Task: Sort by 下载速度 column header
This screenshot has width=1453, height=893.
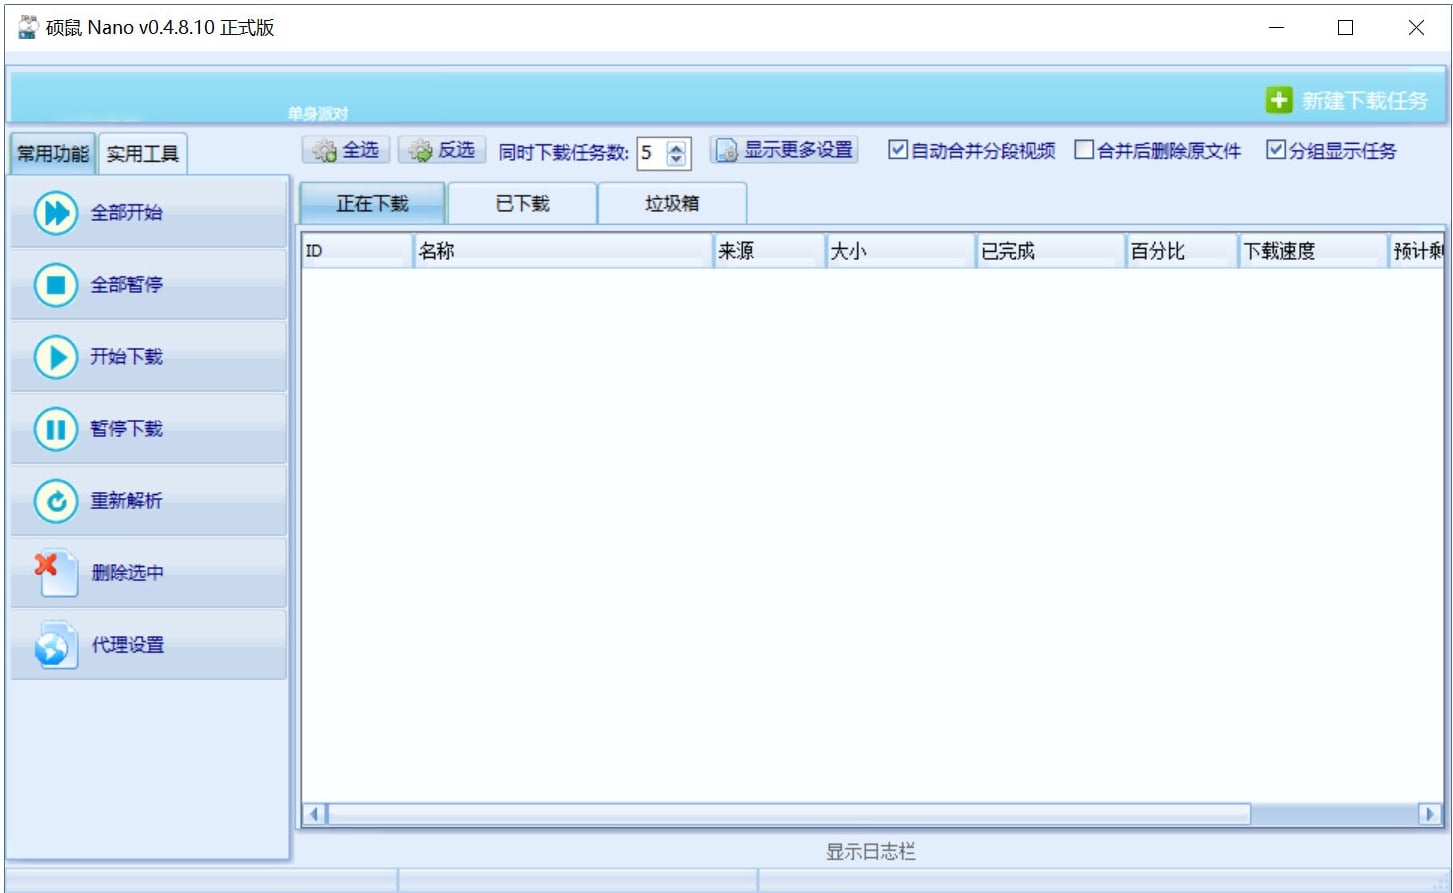Action: pyautogui.click(x=1314, y=250)
